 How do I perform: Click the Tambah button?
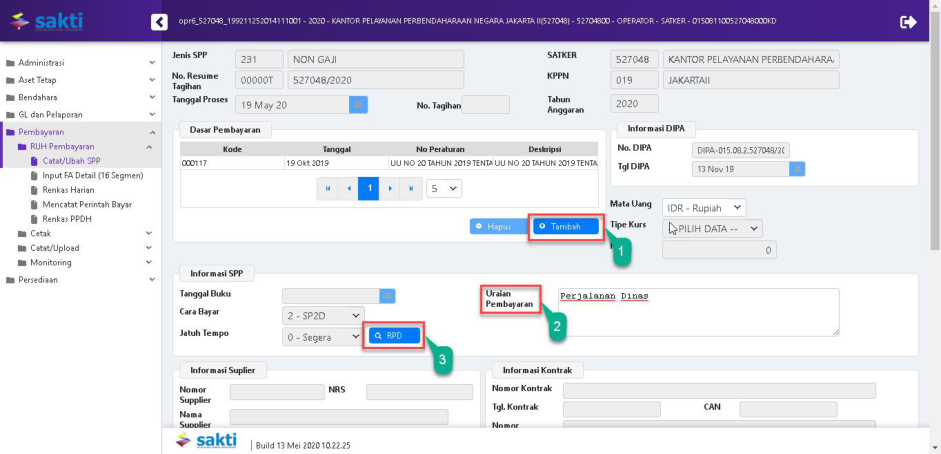tap(566, 227)
